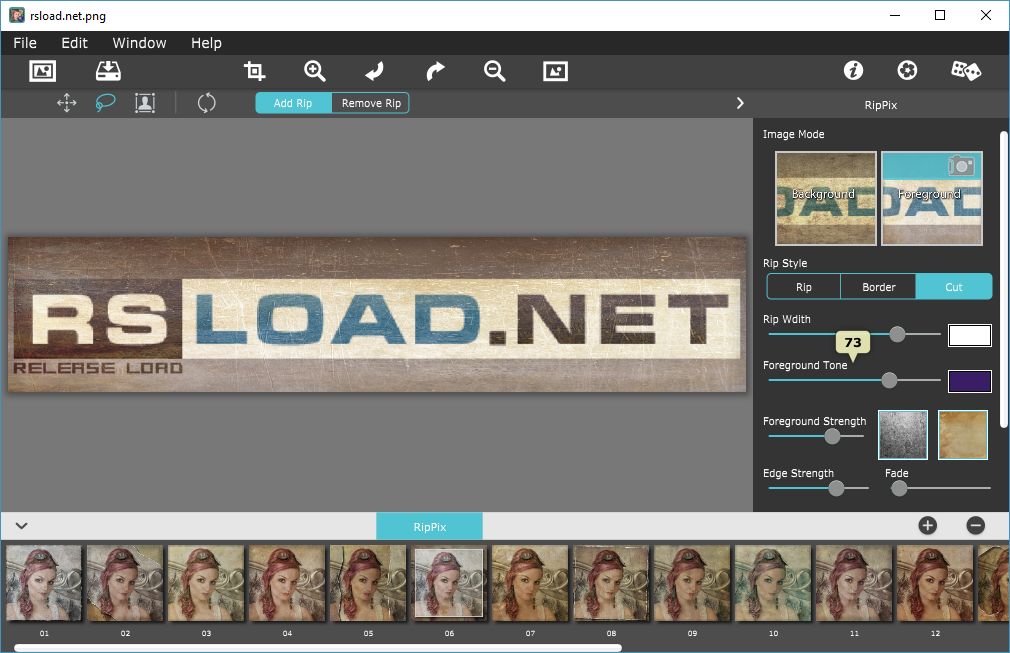Open the info icon

853,71
